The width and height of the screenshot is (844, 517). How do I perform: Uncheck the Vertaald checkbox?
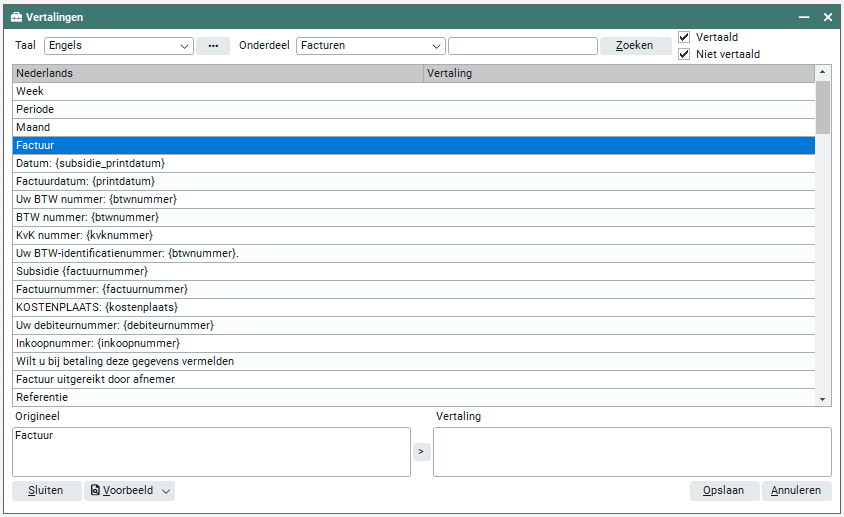(x=684, y=37)
